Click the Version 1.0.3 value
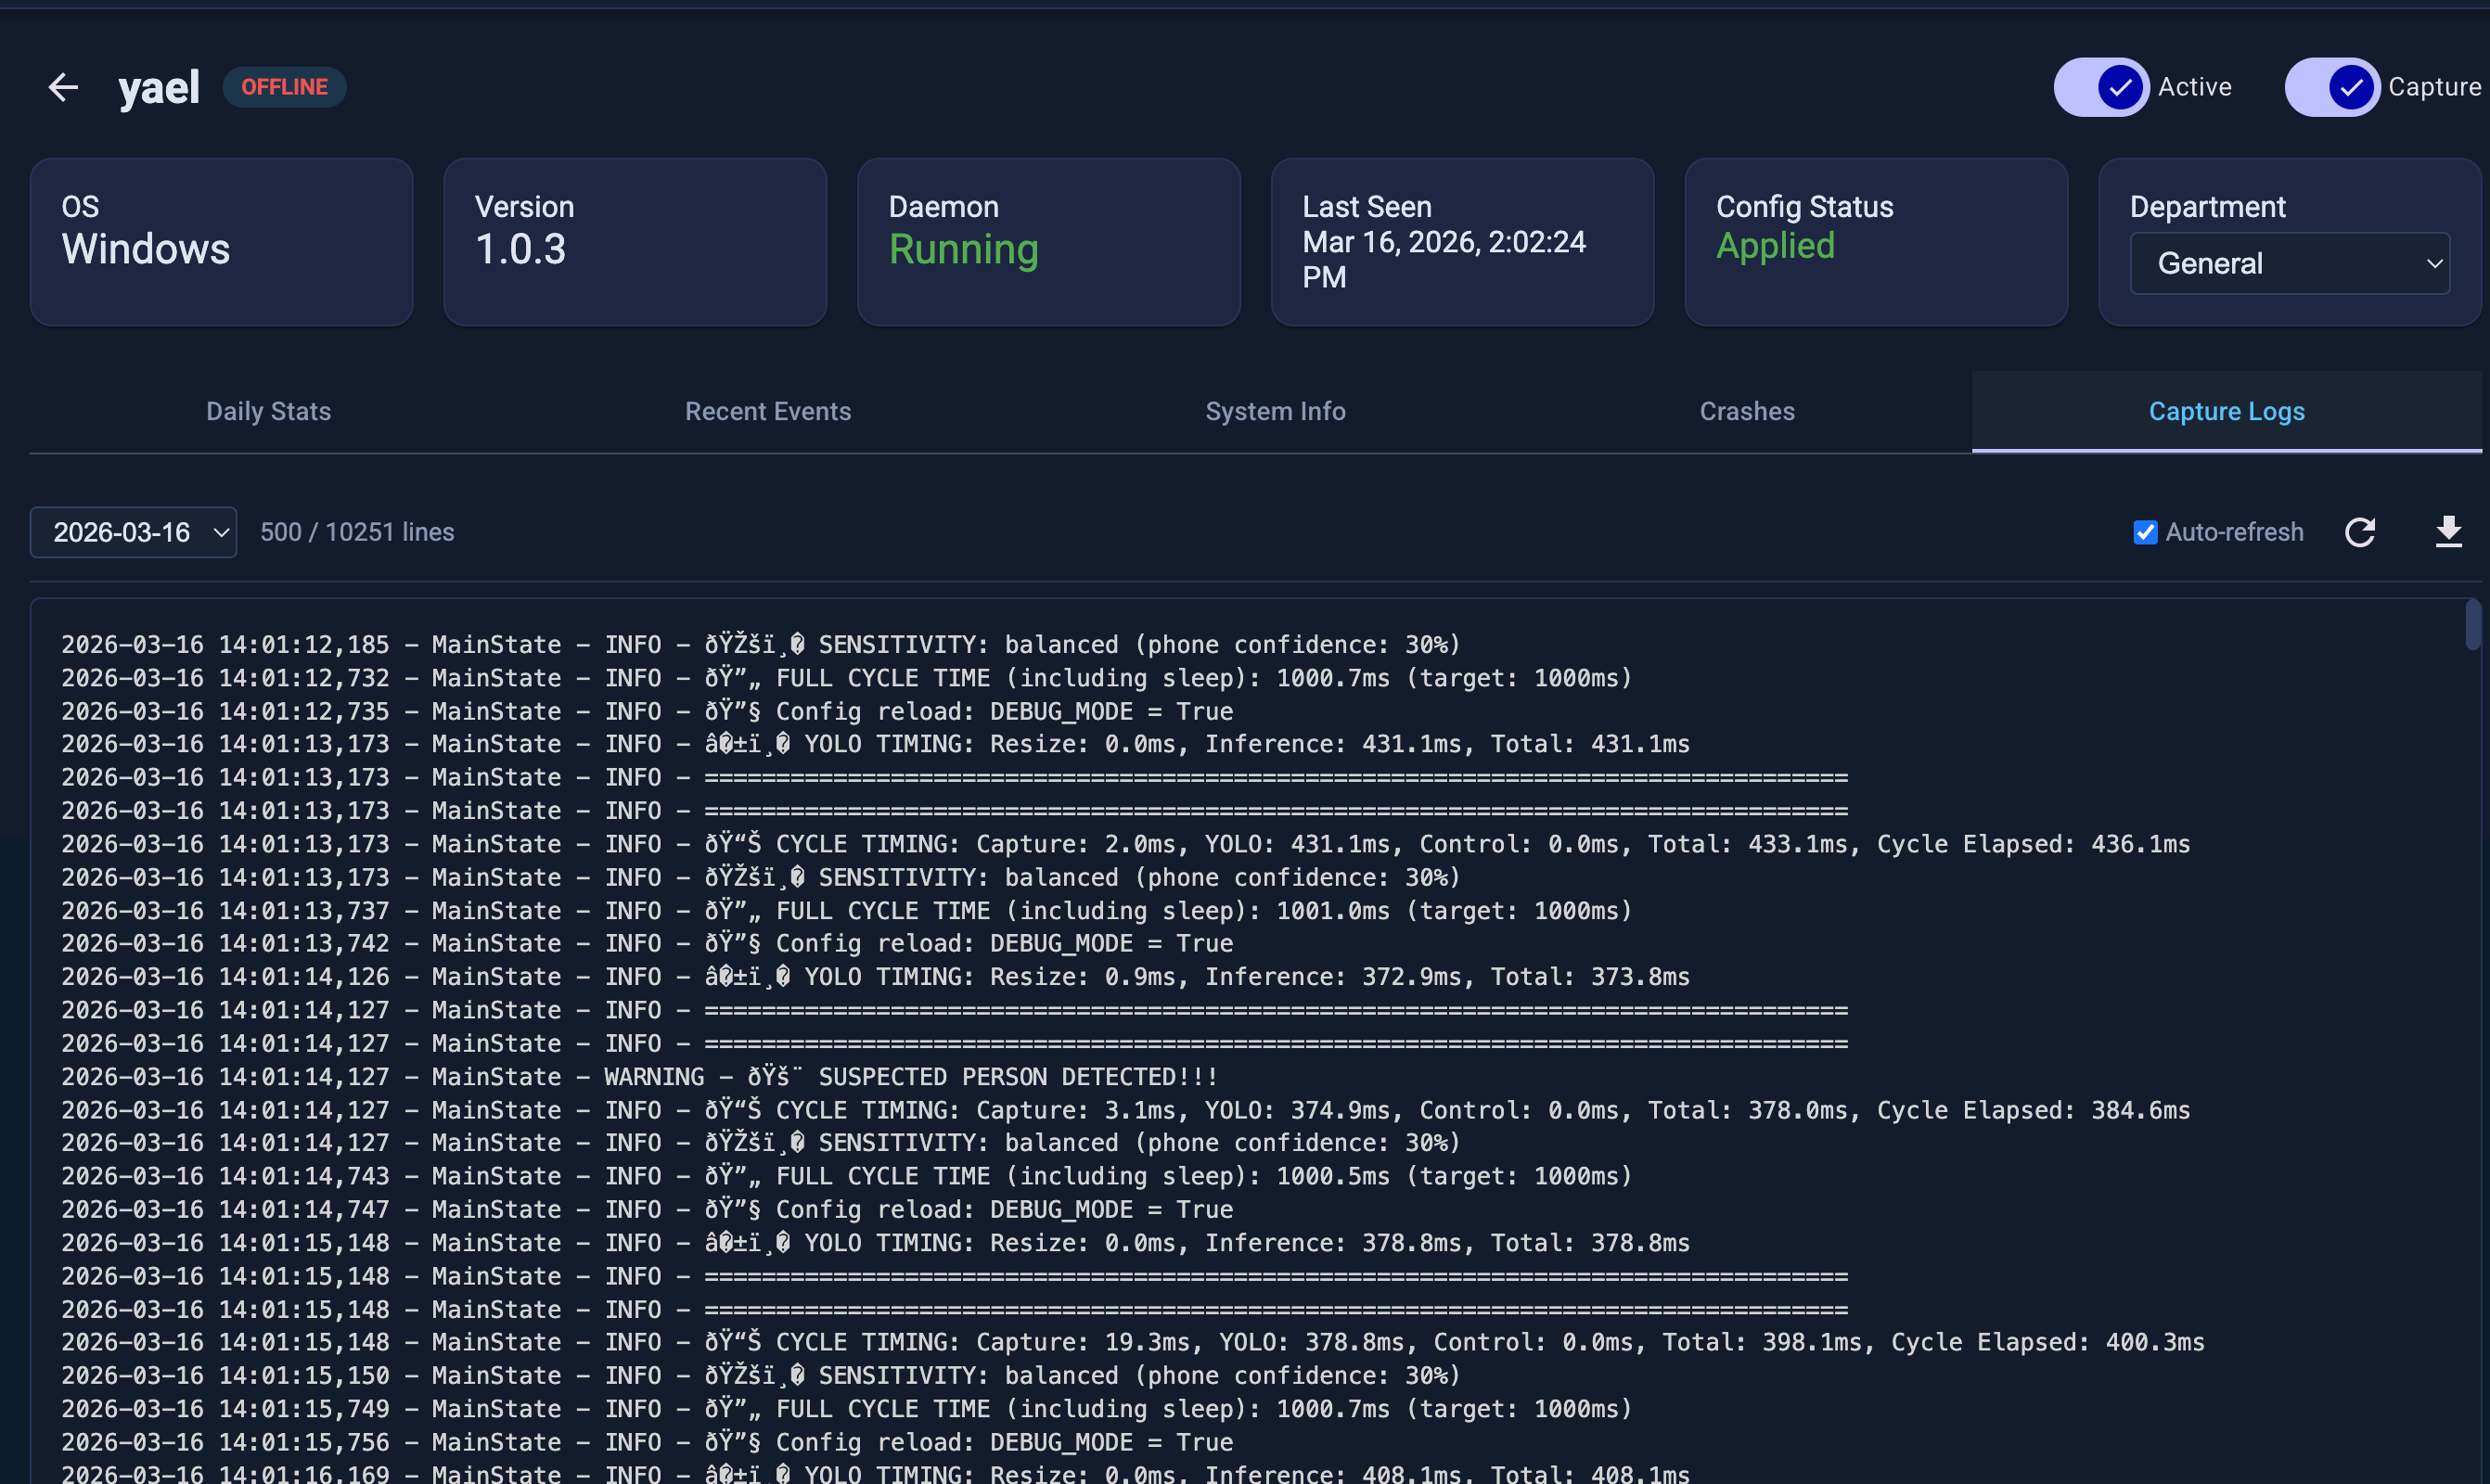This screenshot has width=2490, height=1484. (520, 250)
